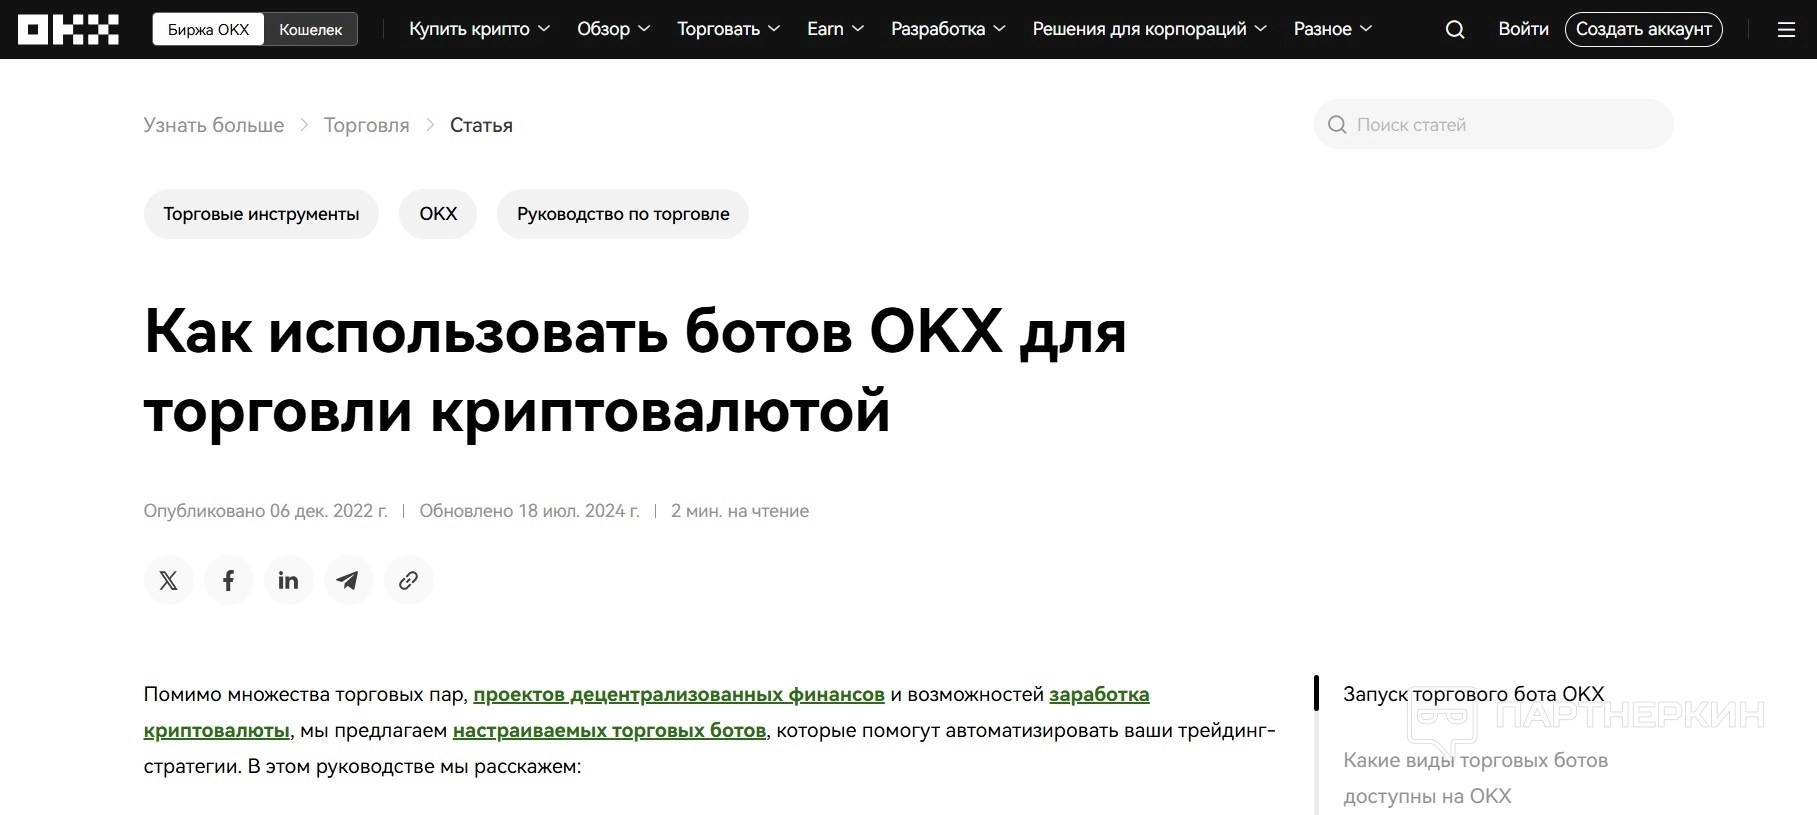The width and height of the screenshot is (1817, 815).
Task: Select the Статья breadcrumb item
Action: [x=481, y=125]
